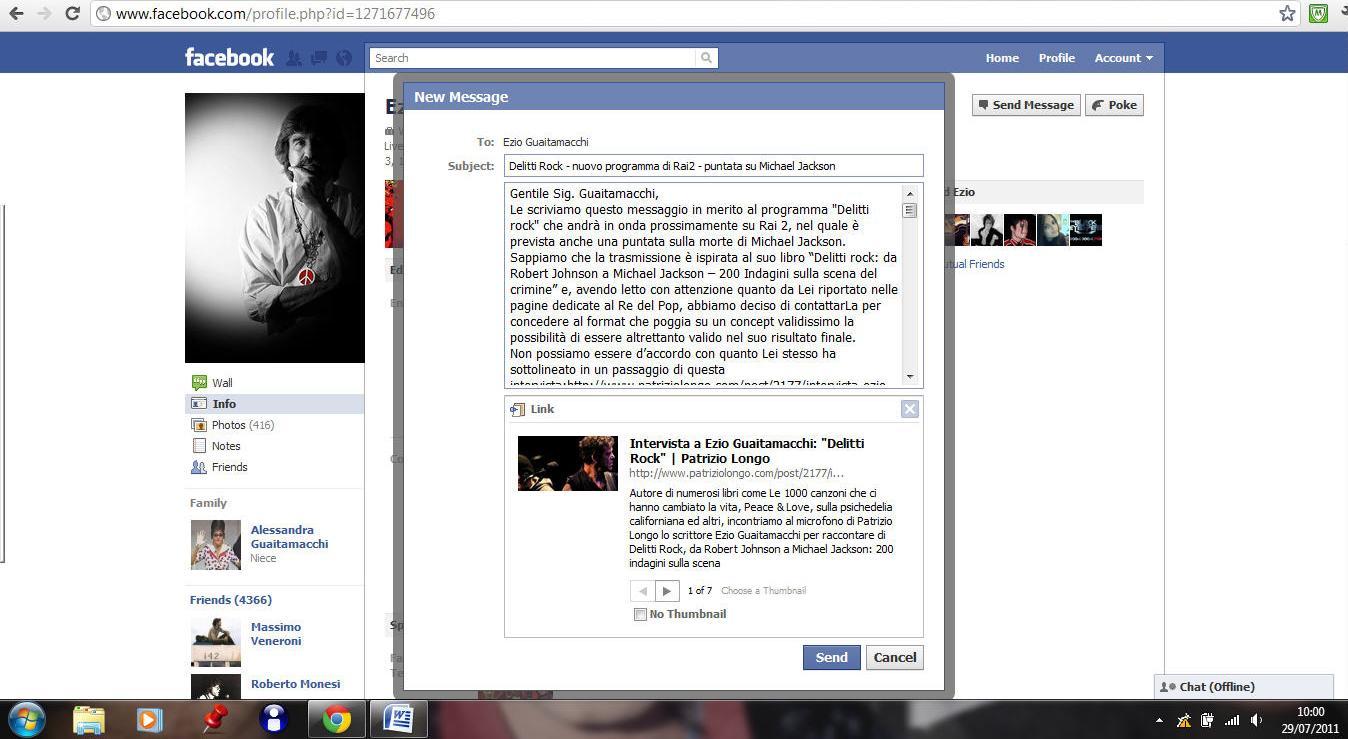This screenshot has width=1348, height=739.
Task: Open the Account dropdown menu
Action: click(1123, 58)
